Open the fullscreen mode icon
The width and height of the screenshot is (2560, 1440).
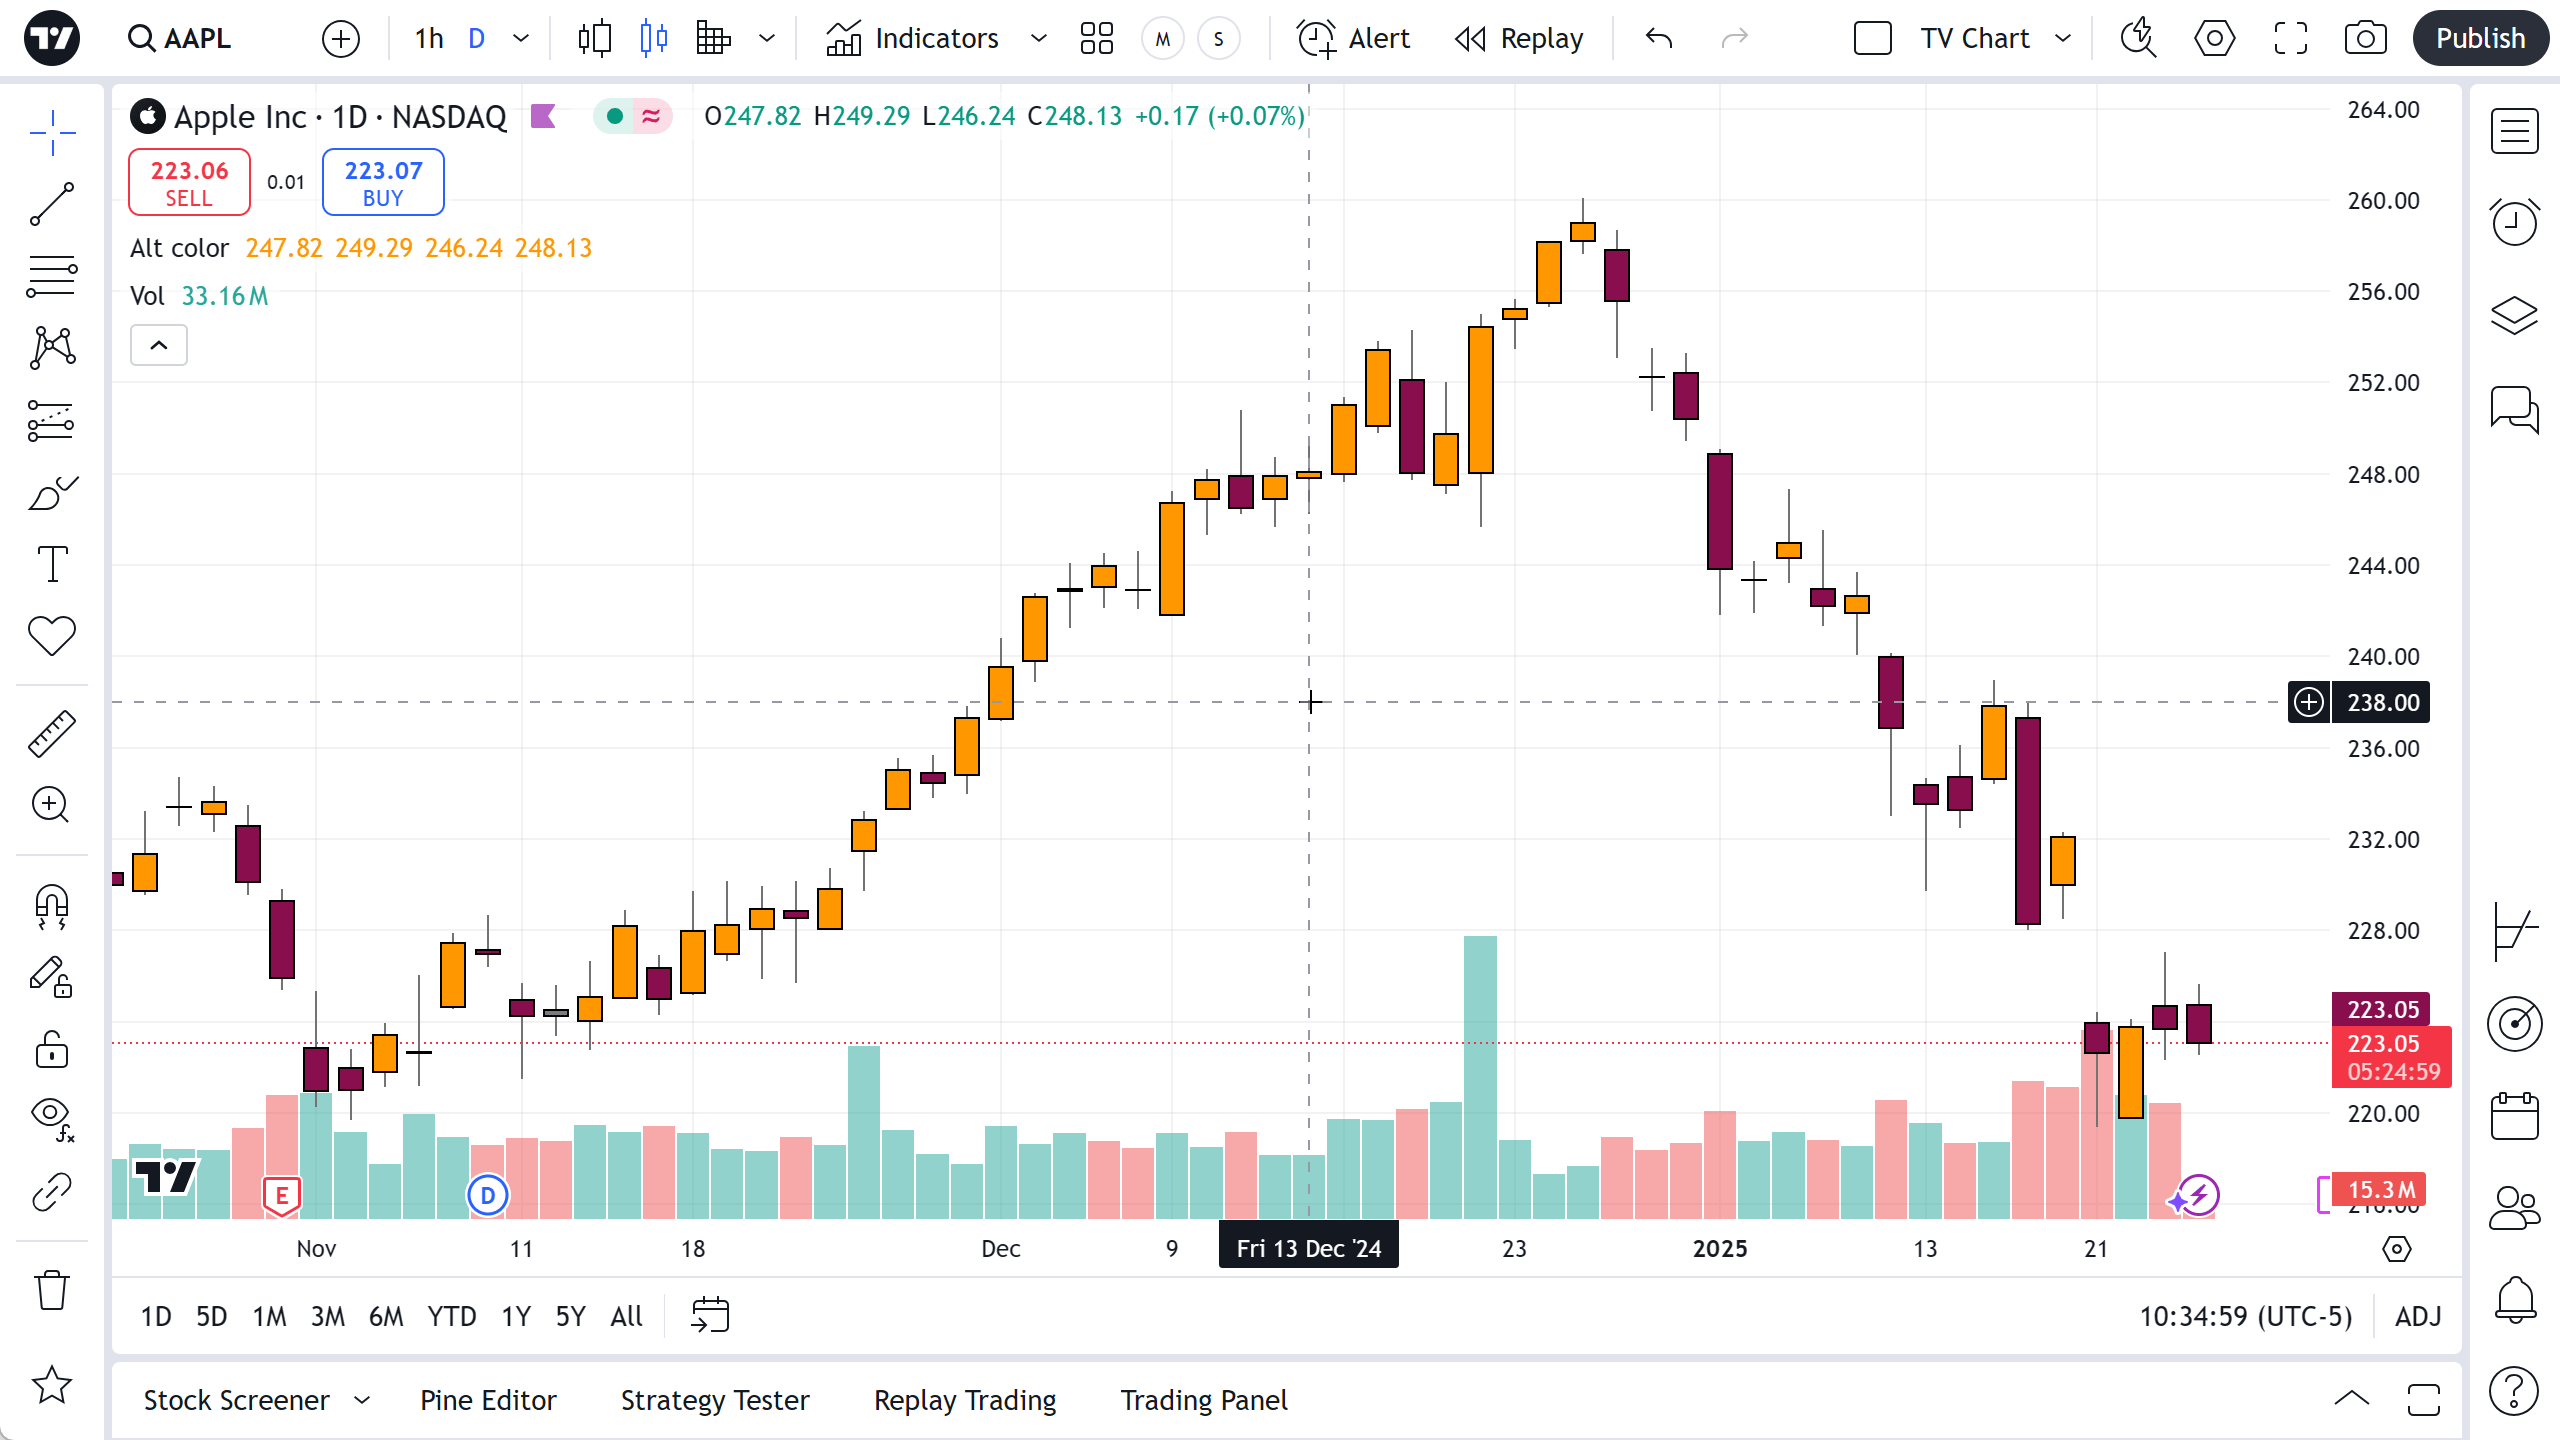(2290, 39)
